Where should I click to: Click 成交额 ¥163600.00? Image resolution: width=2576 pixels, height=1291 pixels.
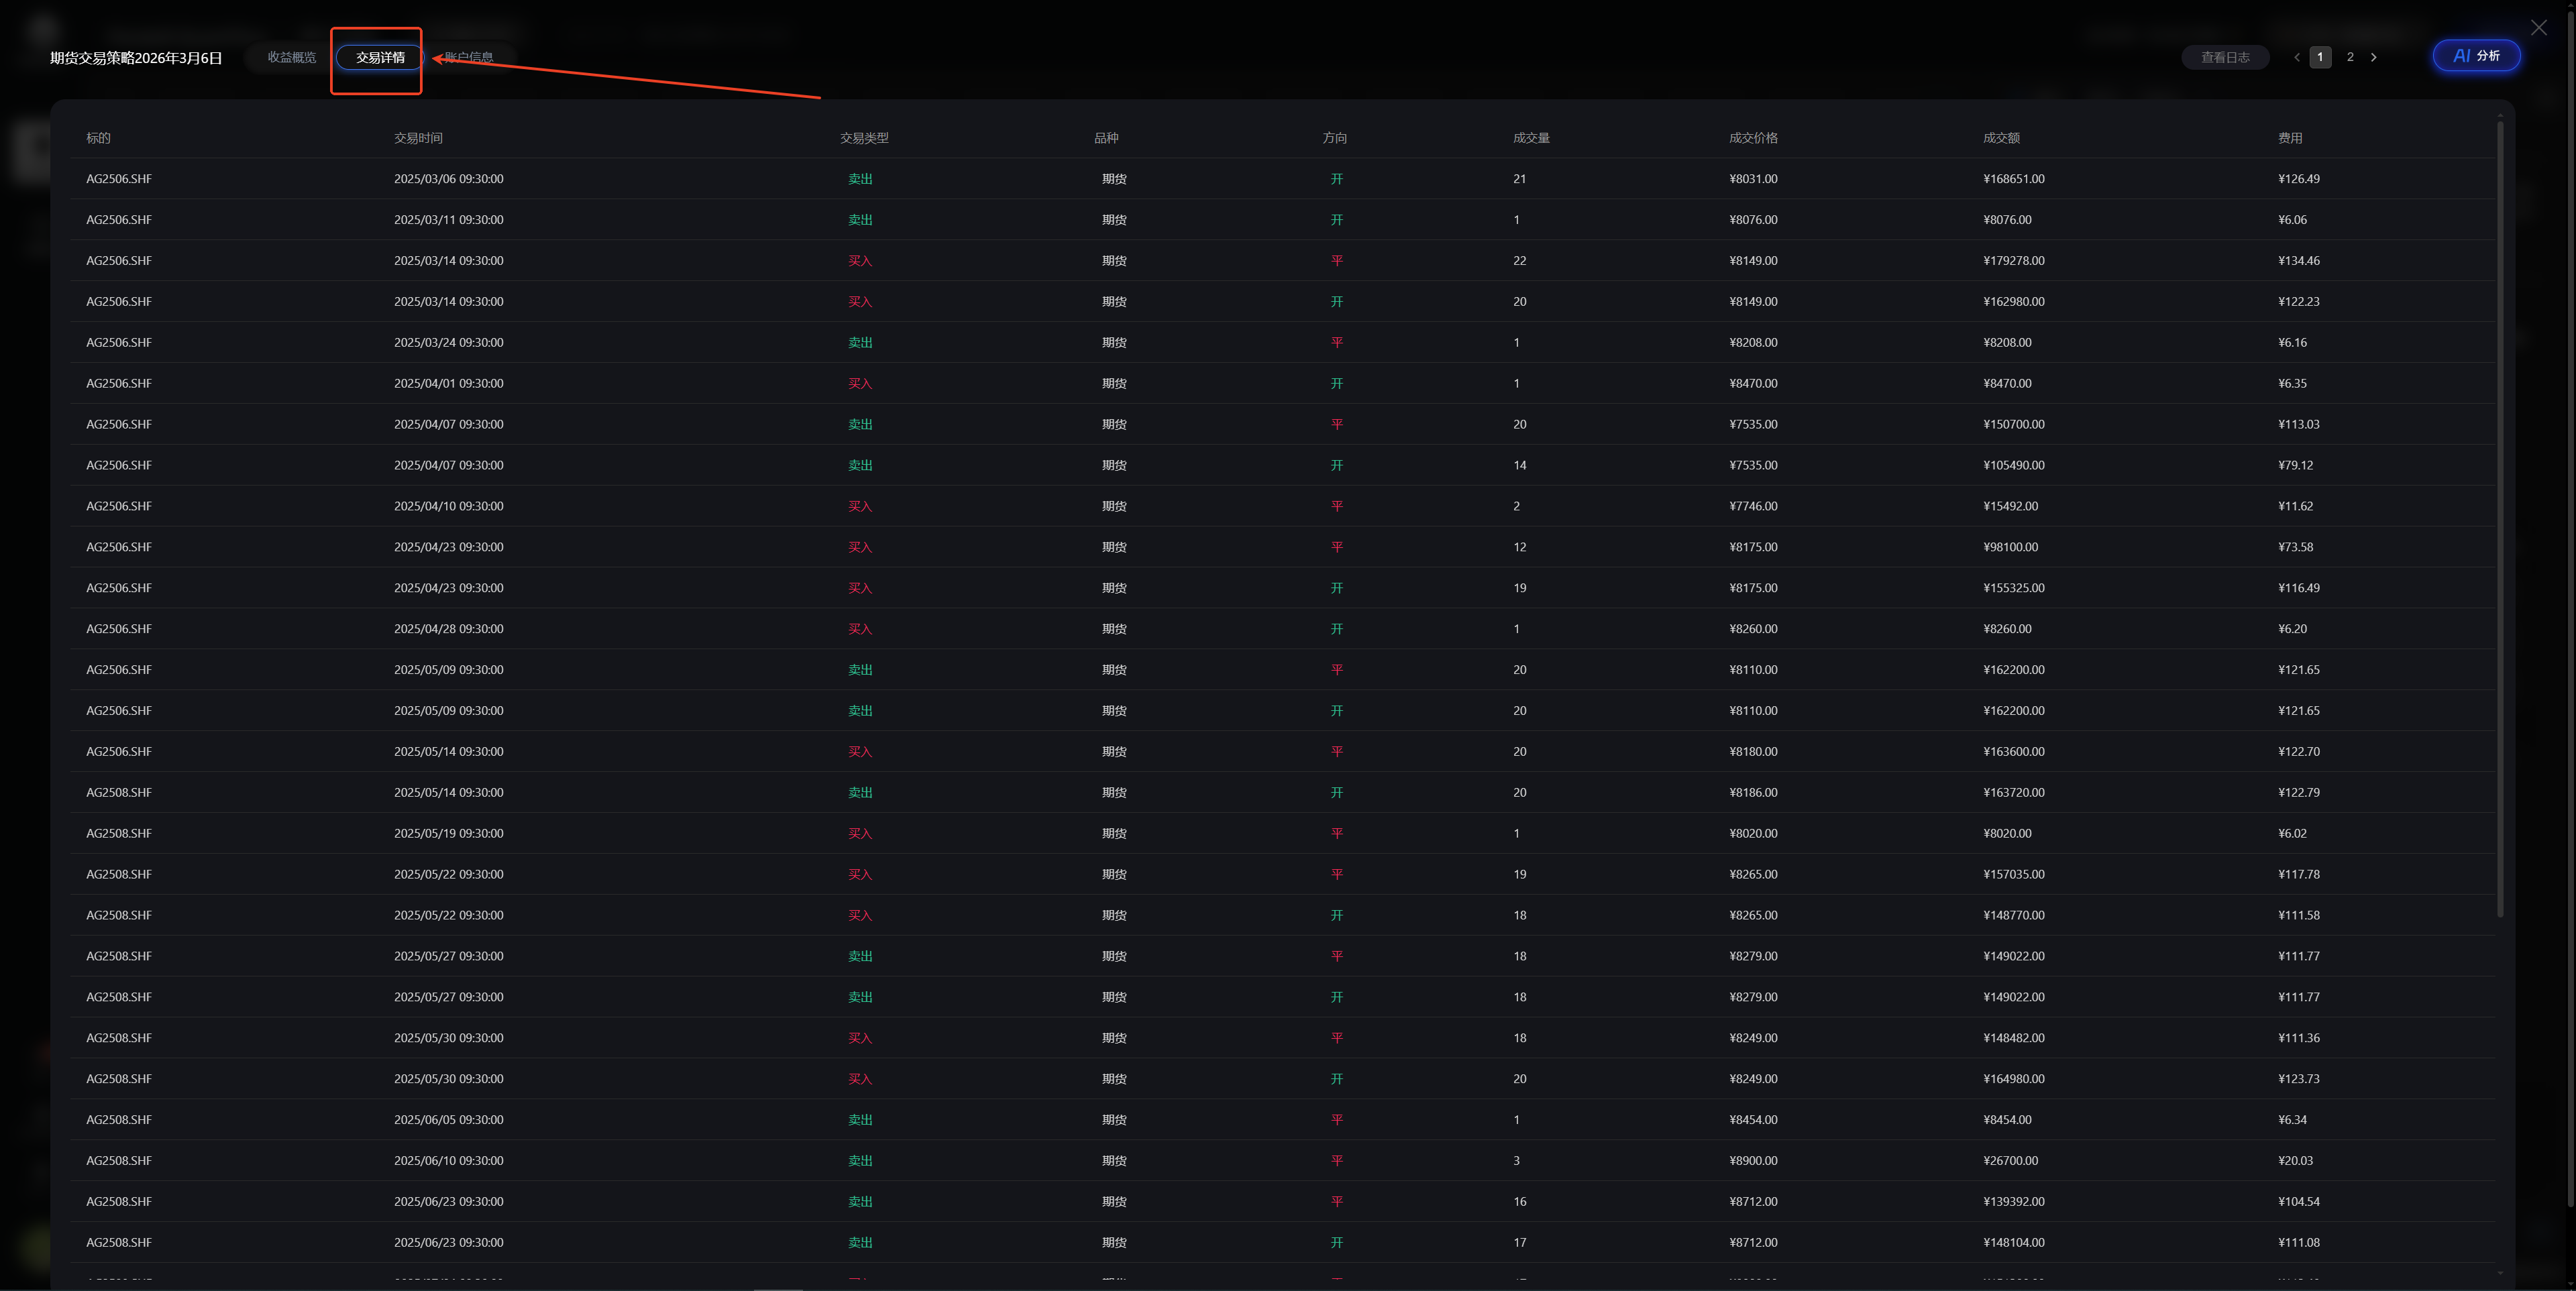pos(2014,751)
